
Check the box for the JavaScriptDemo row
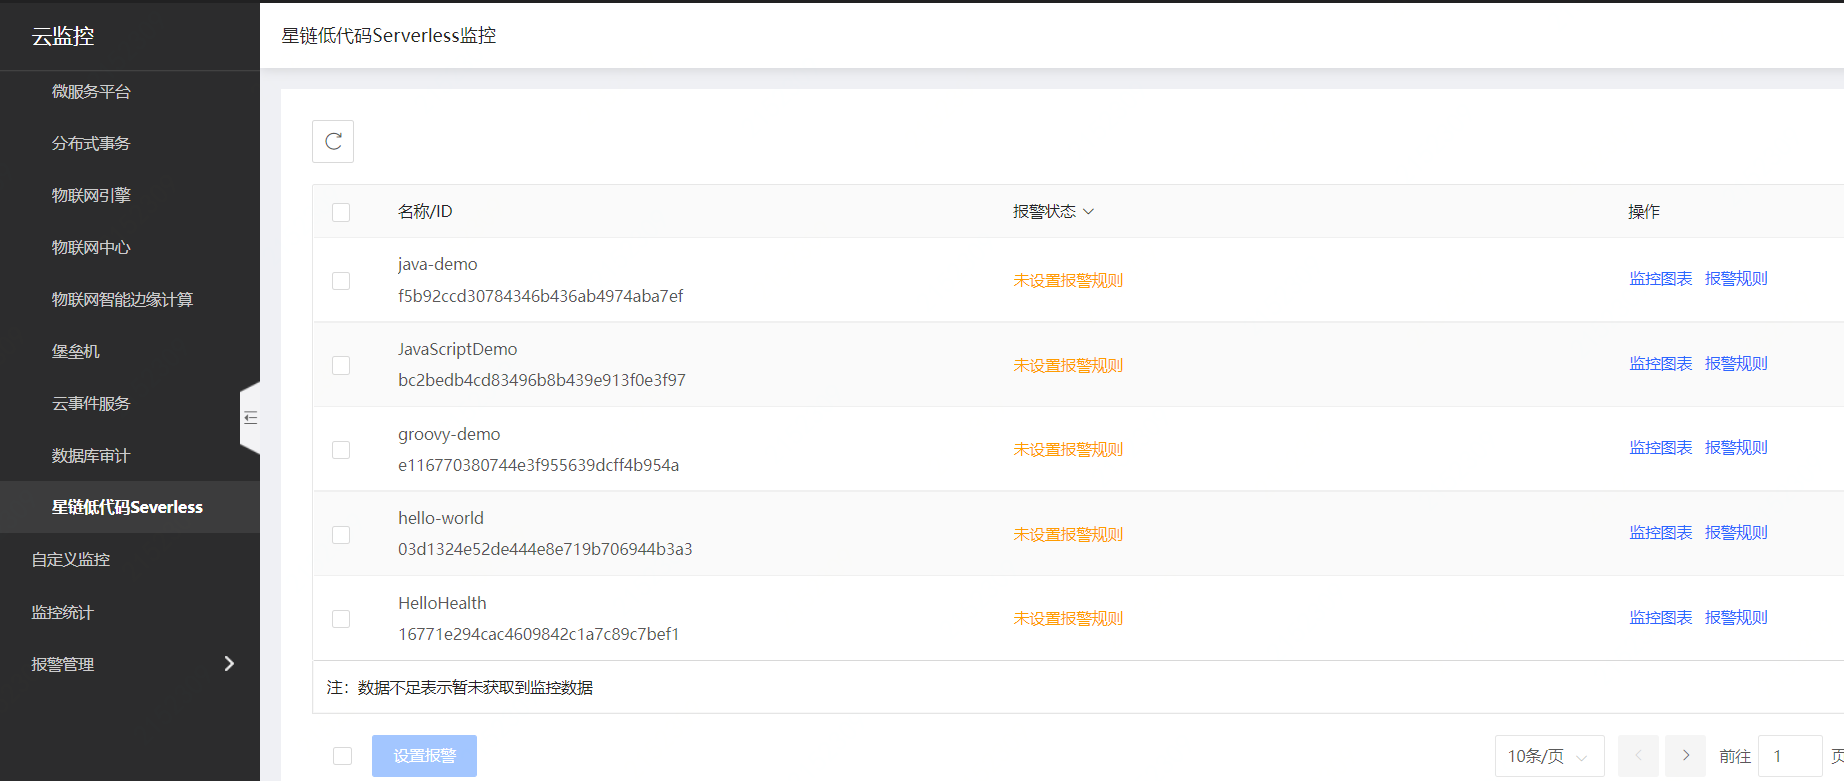[x=341, y=365]
